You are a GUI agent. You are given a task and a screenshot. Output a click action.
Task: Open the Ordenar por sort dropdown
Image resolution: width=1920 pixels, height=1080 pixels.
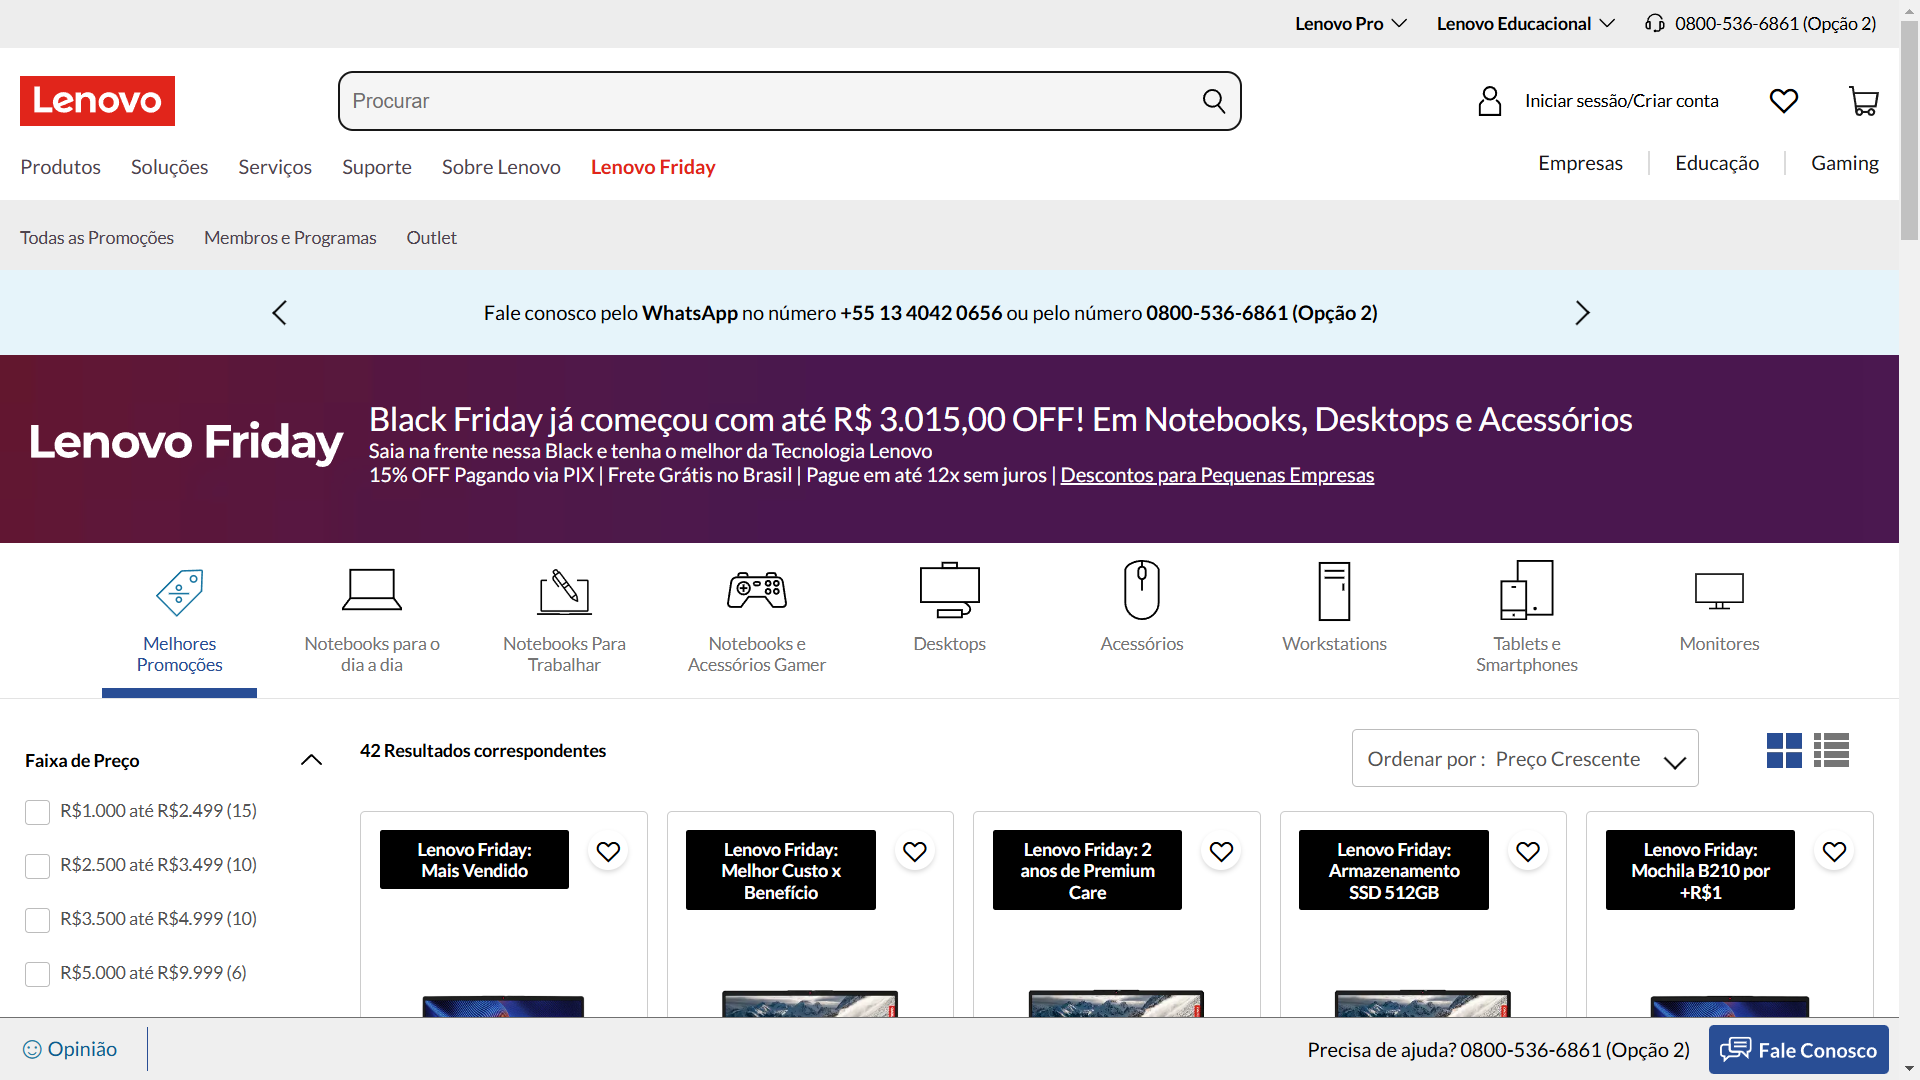point(1525,758)
